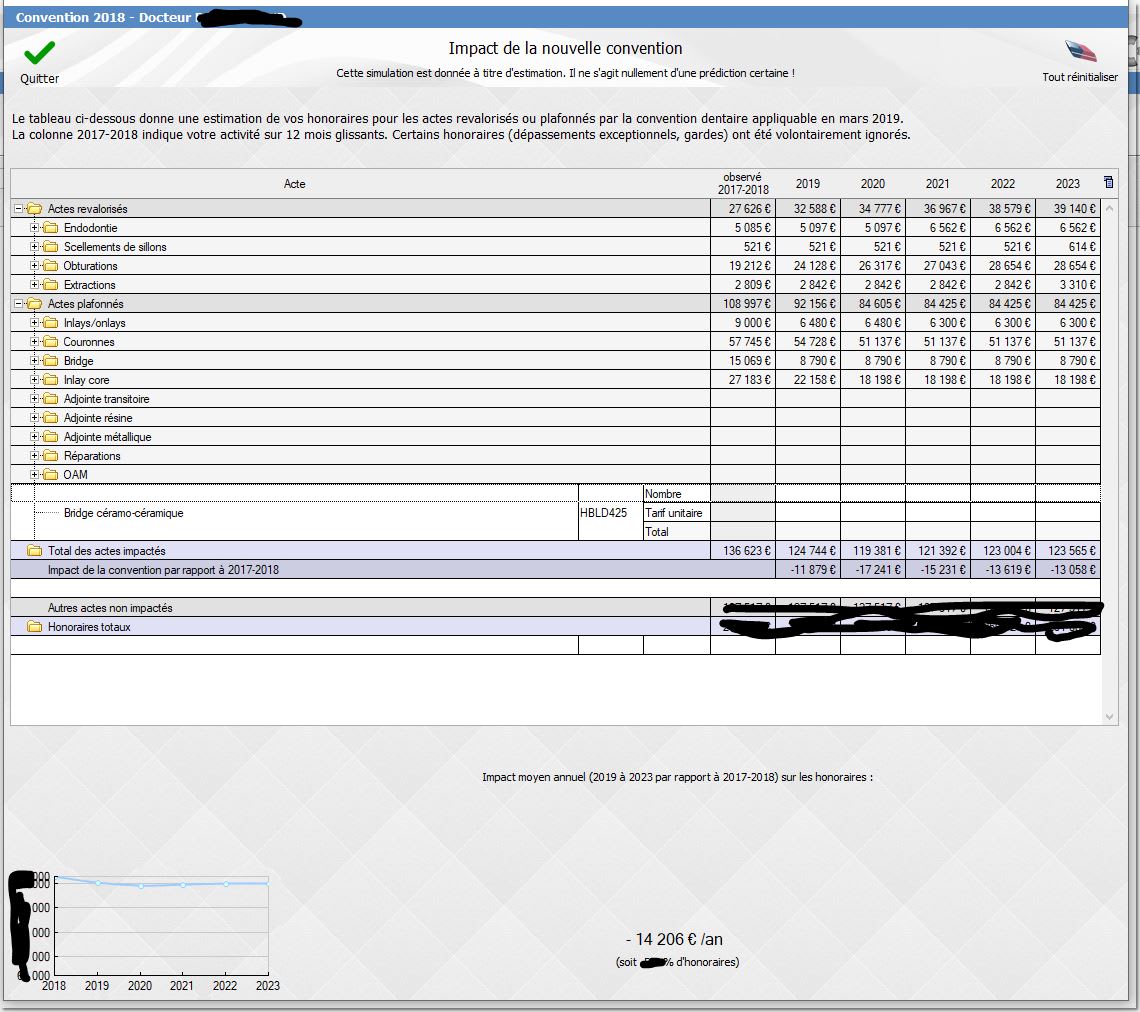
Task: Click the Adjointe métallique folder icon
Action: (x=50, y=436)
